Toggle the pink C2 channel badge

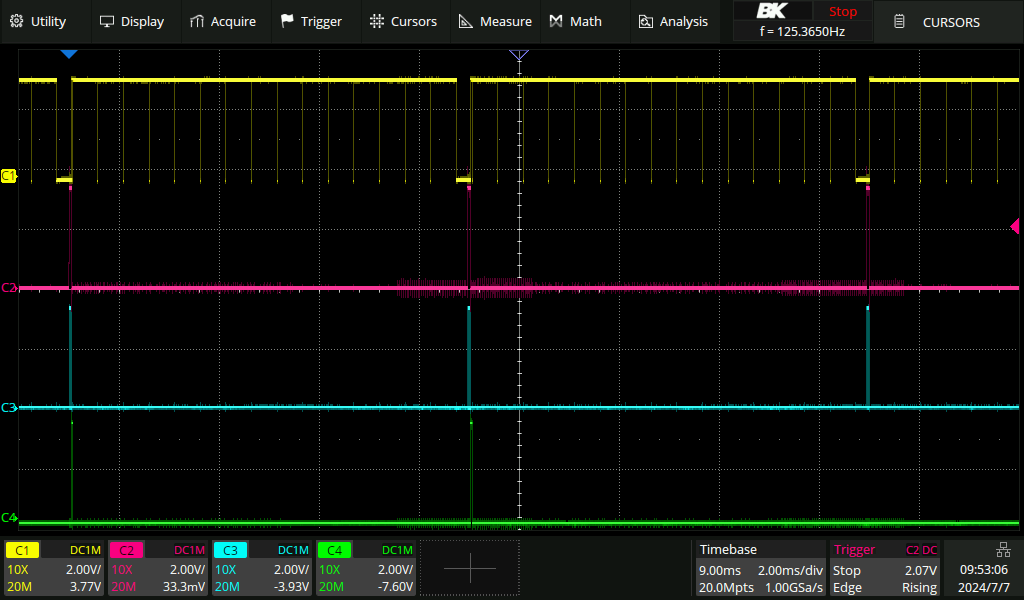[126, 550]
